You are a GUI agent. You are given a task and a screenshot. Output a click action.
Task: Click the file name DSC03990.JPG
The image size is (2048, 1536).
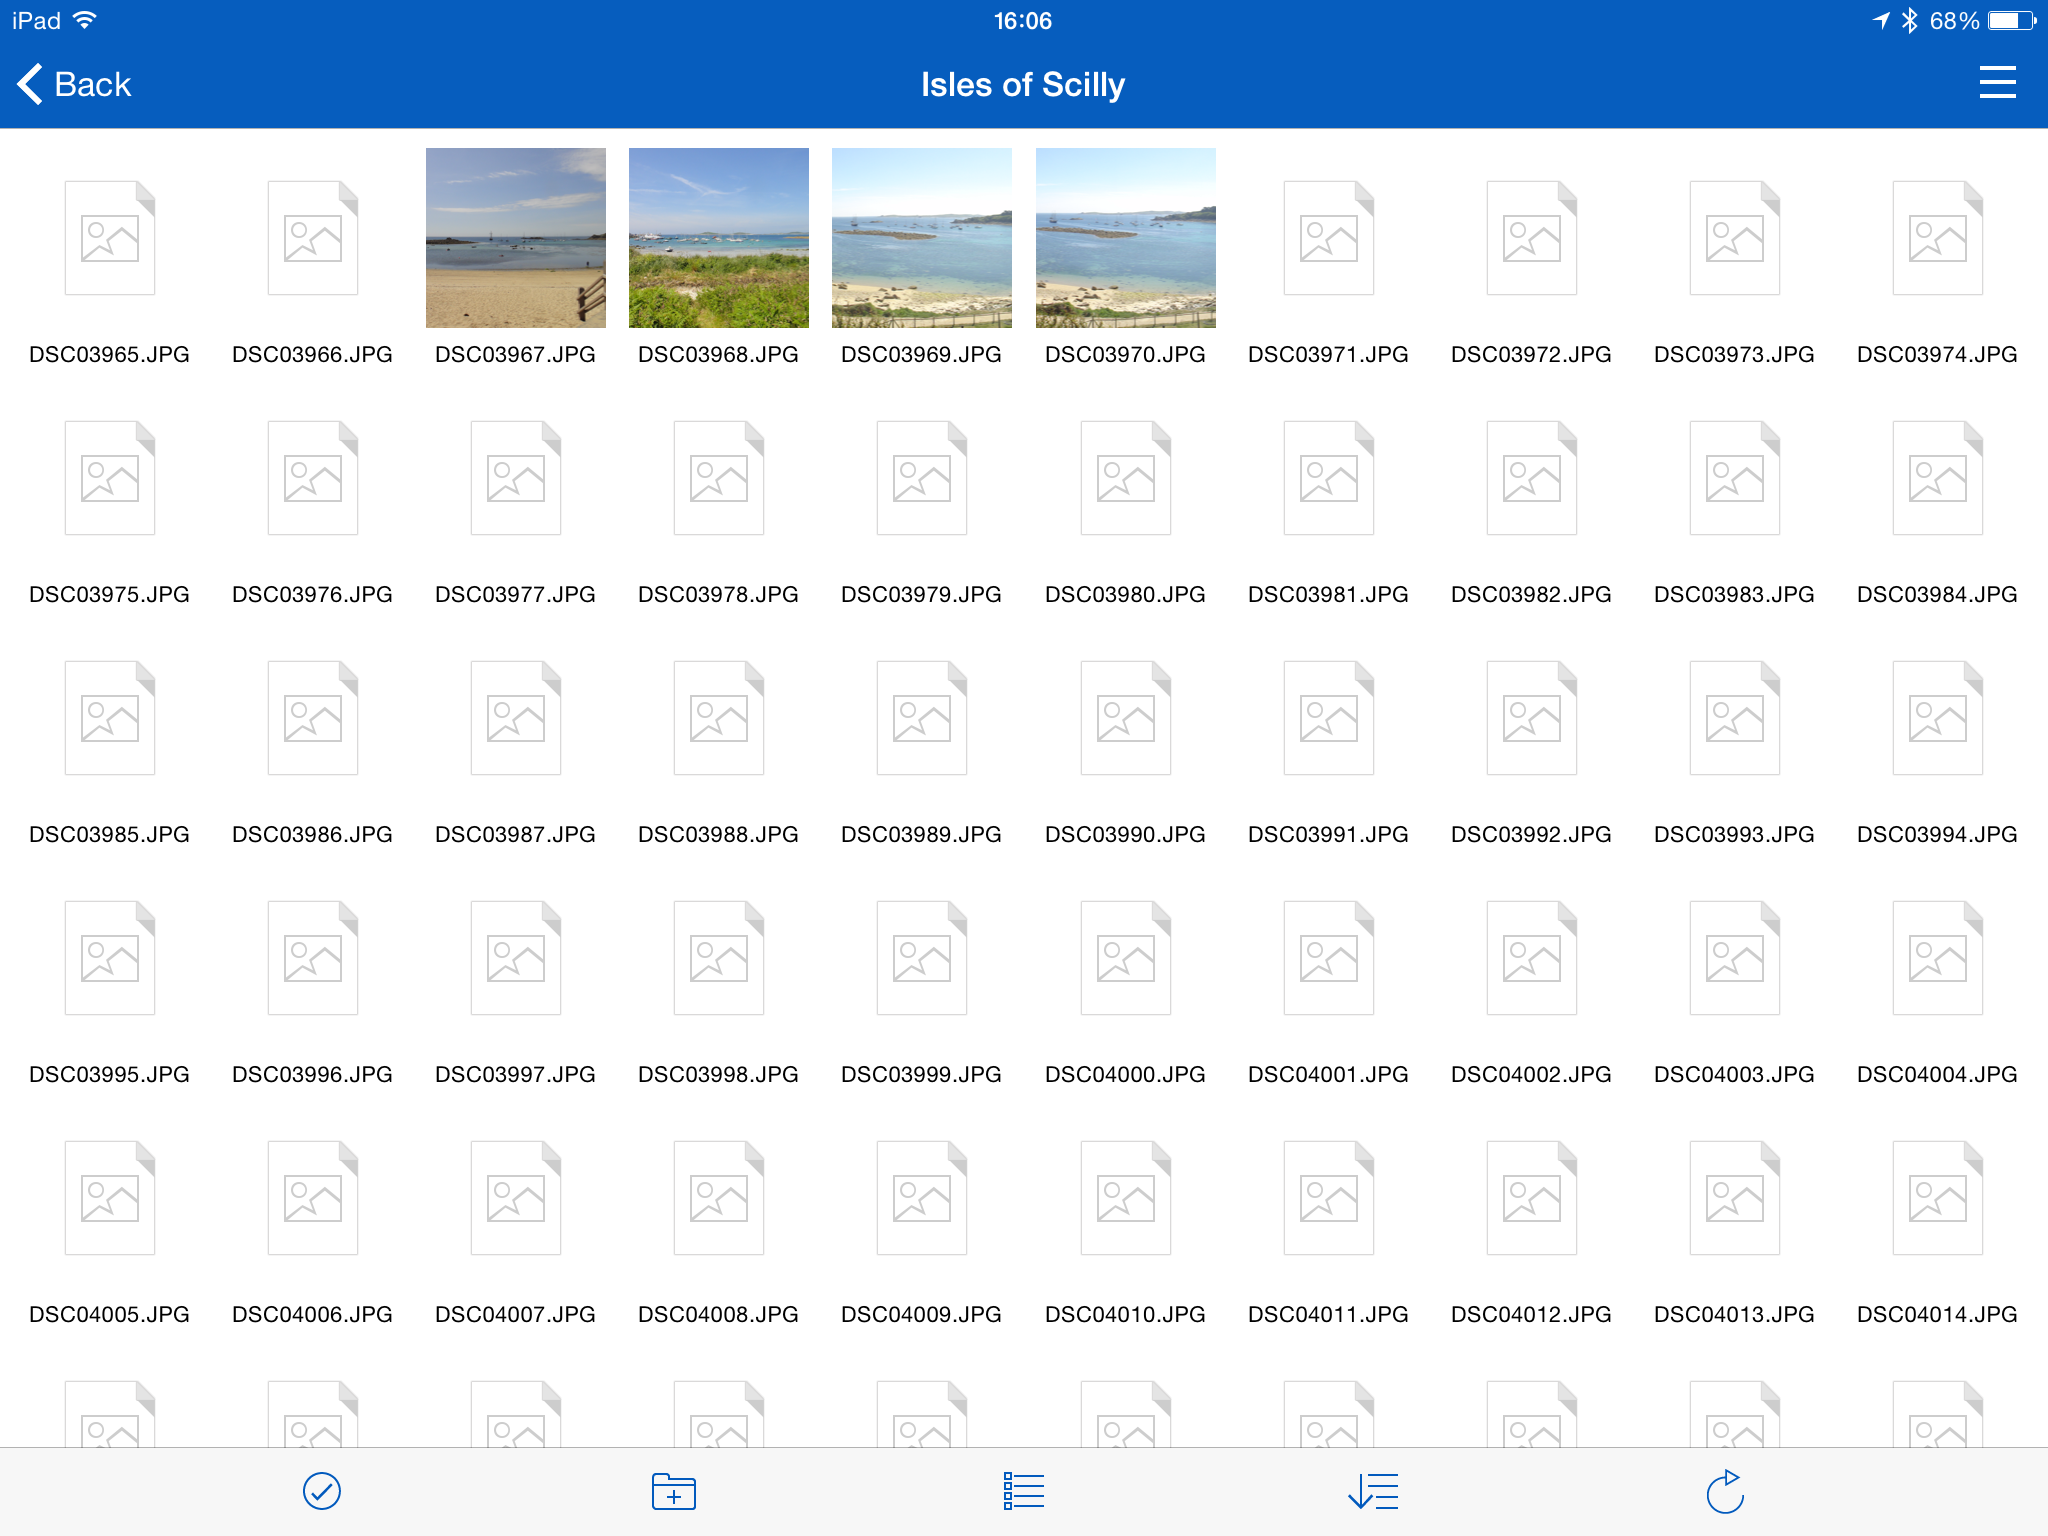[x=1126, y=834]
